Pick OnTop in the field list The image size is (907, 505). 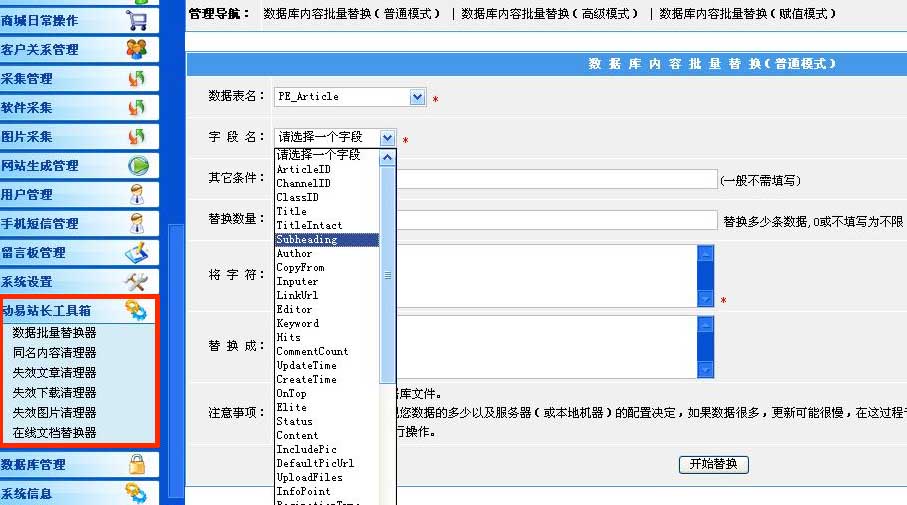point(327,393)
